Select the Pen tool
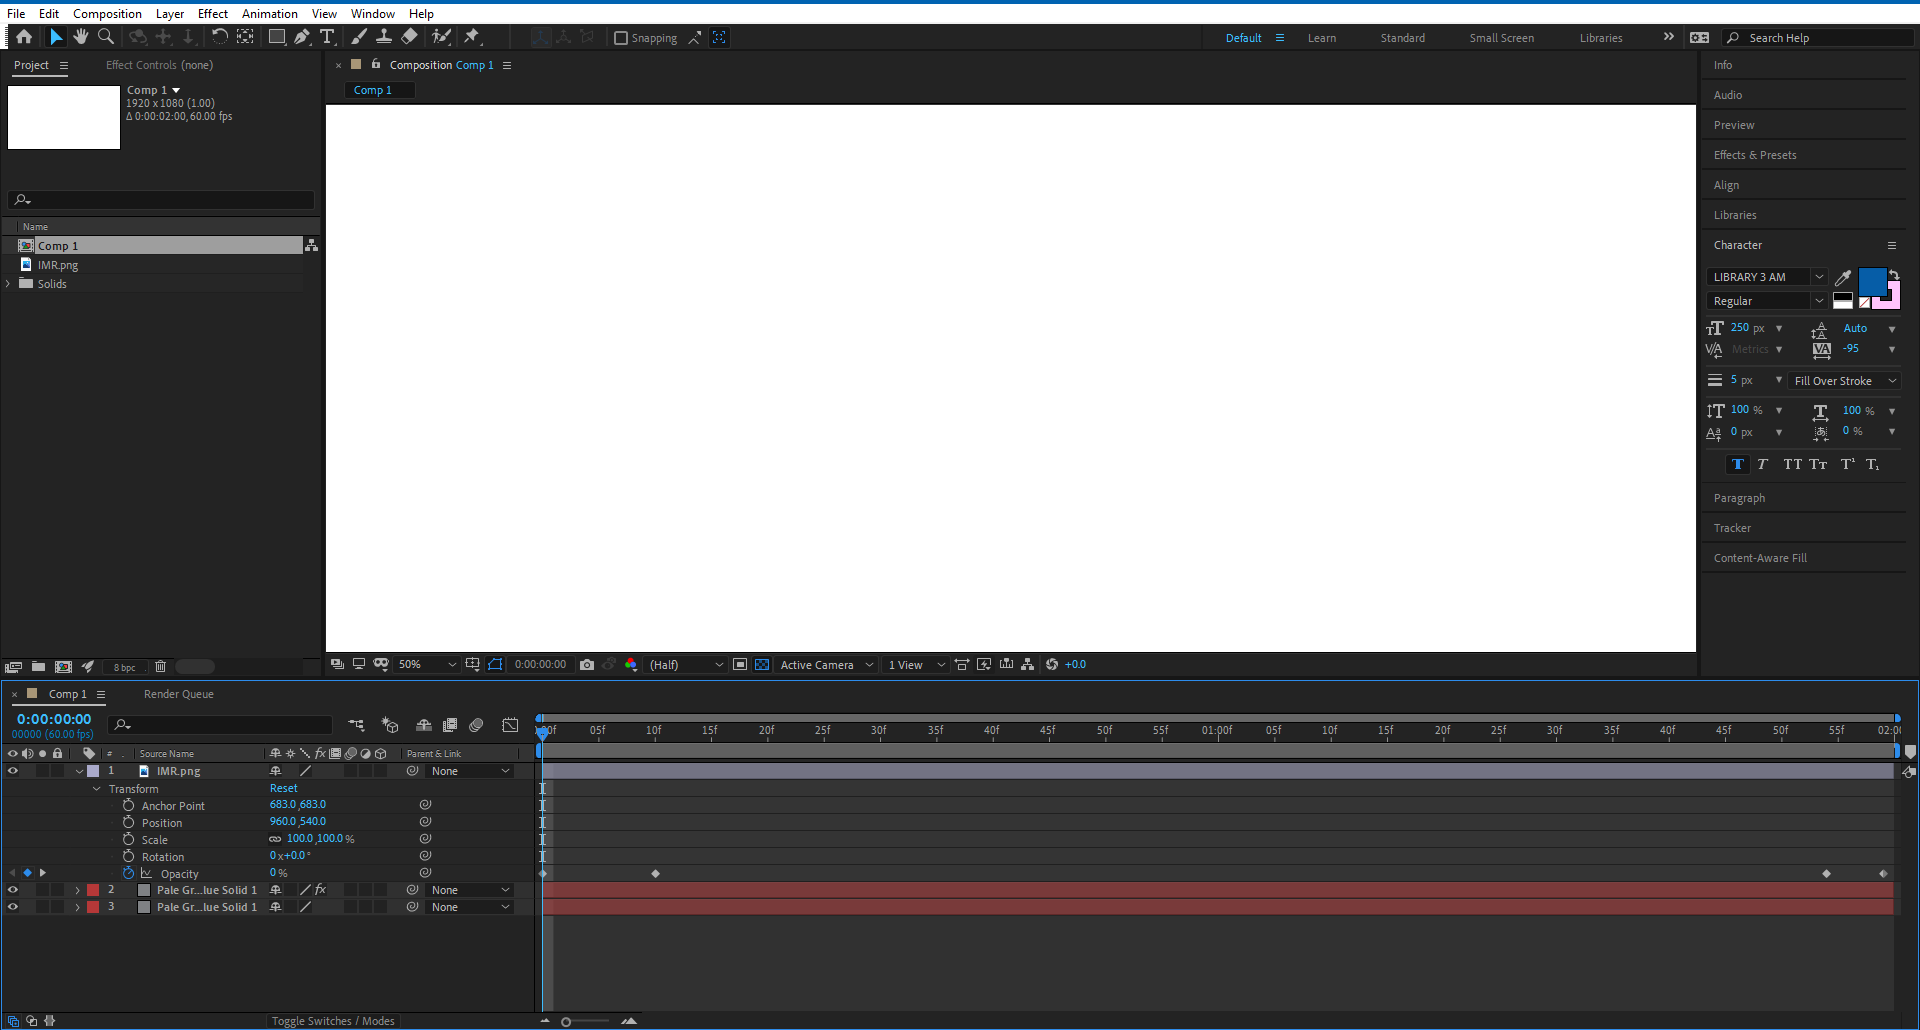This screenshot has height=1030, width=1920. (302, 37)
